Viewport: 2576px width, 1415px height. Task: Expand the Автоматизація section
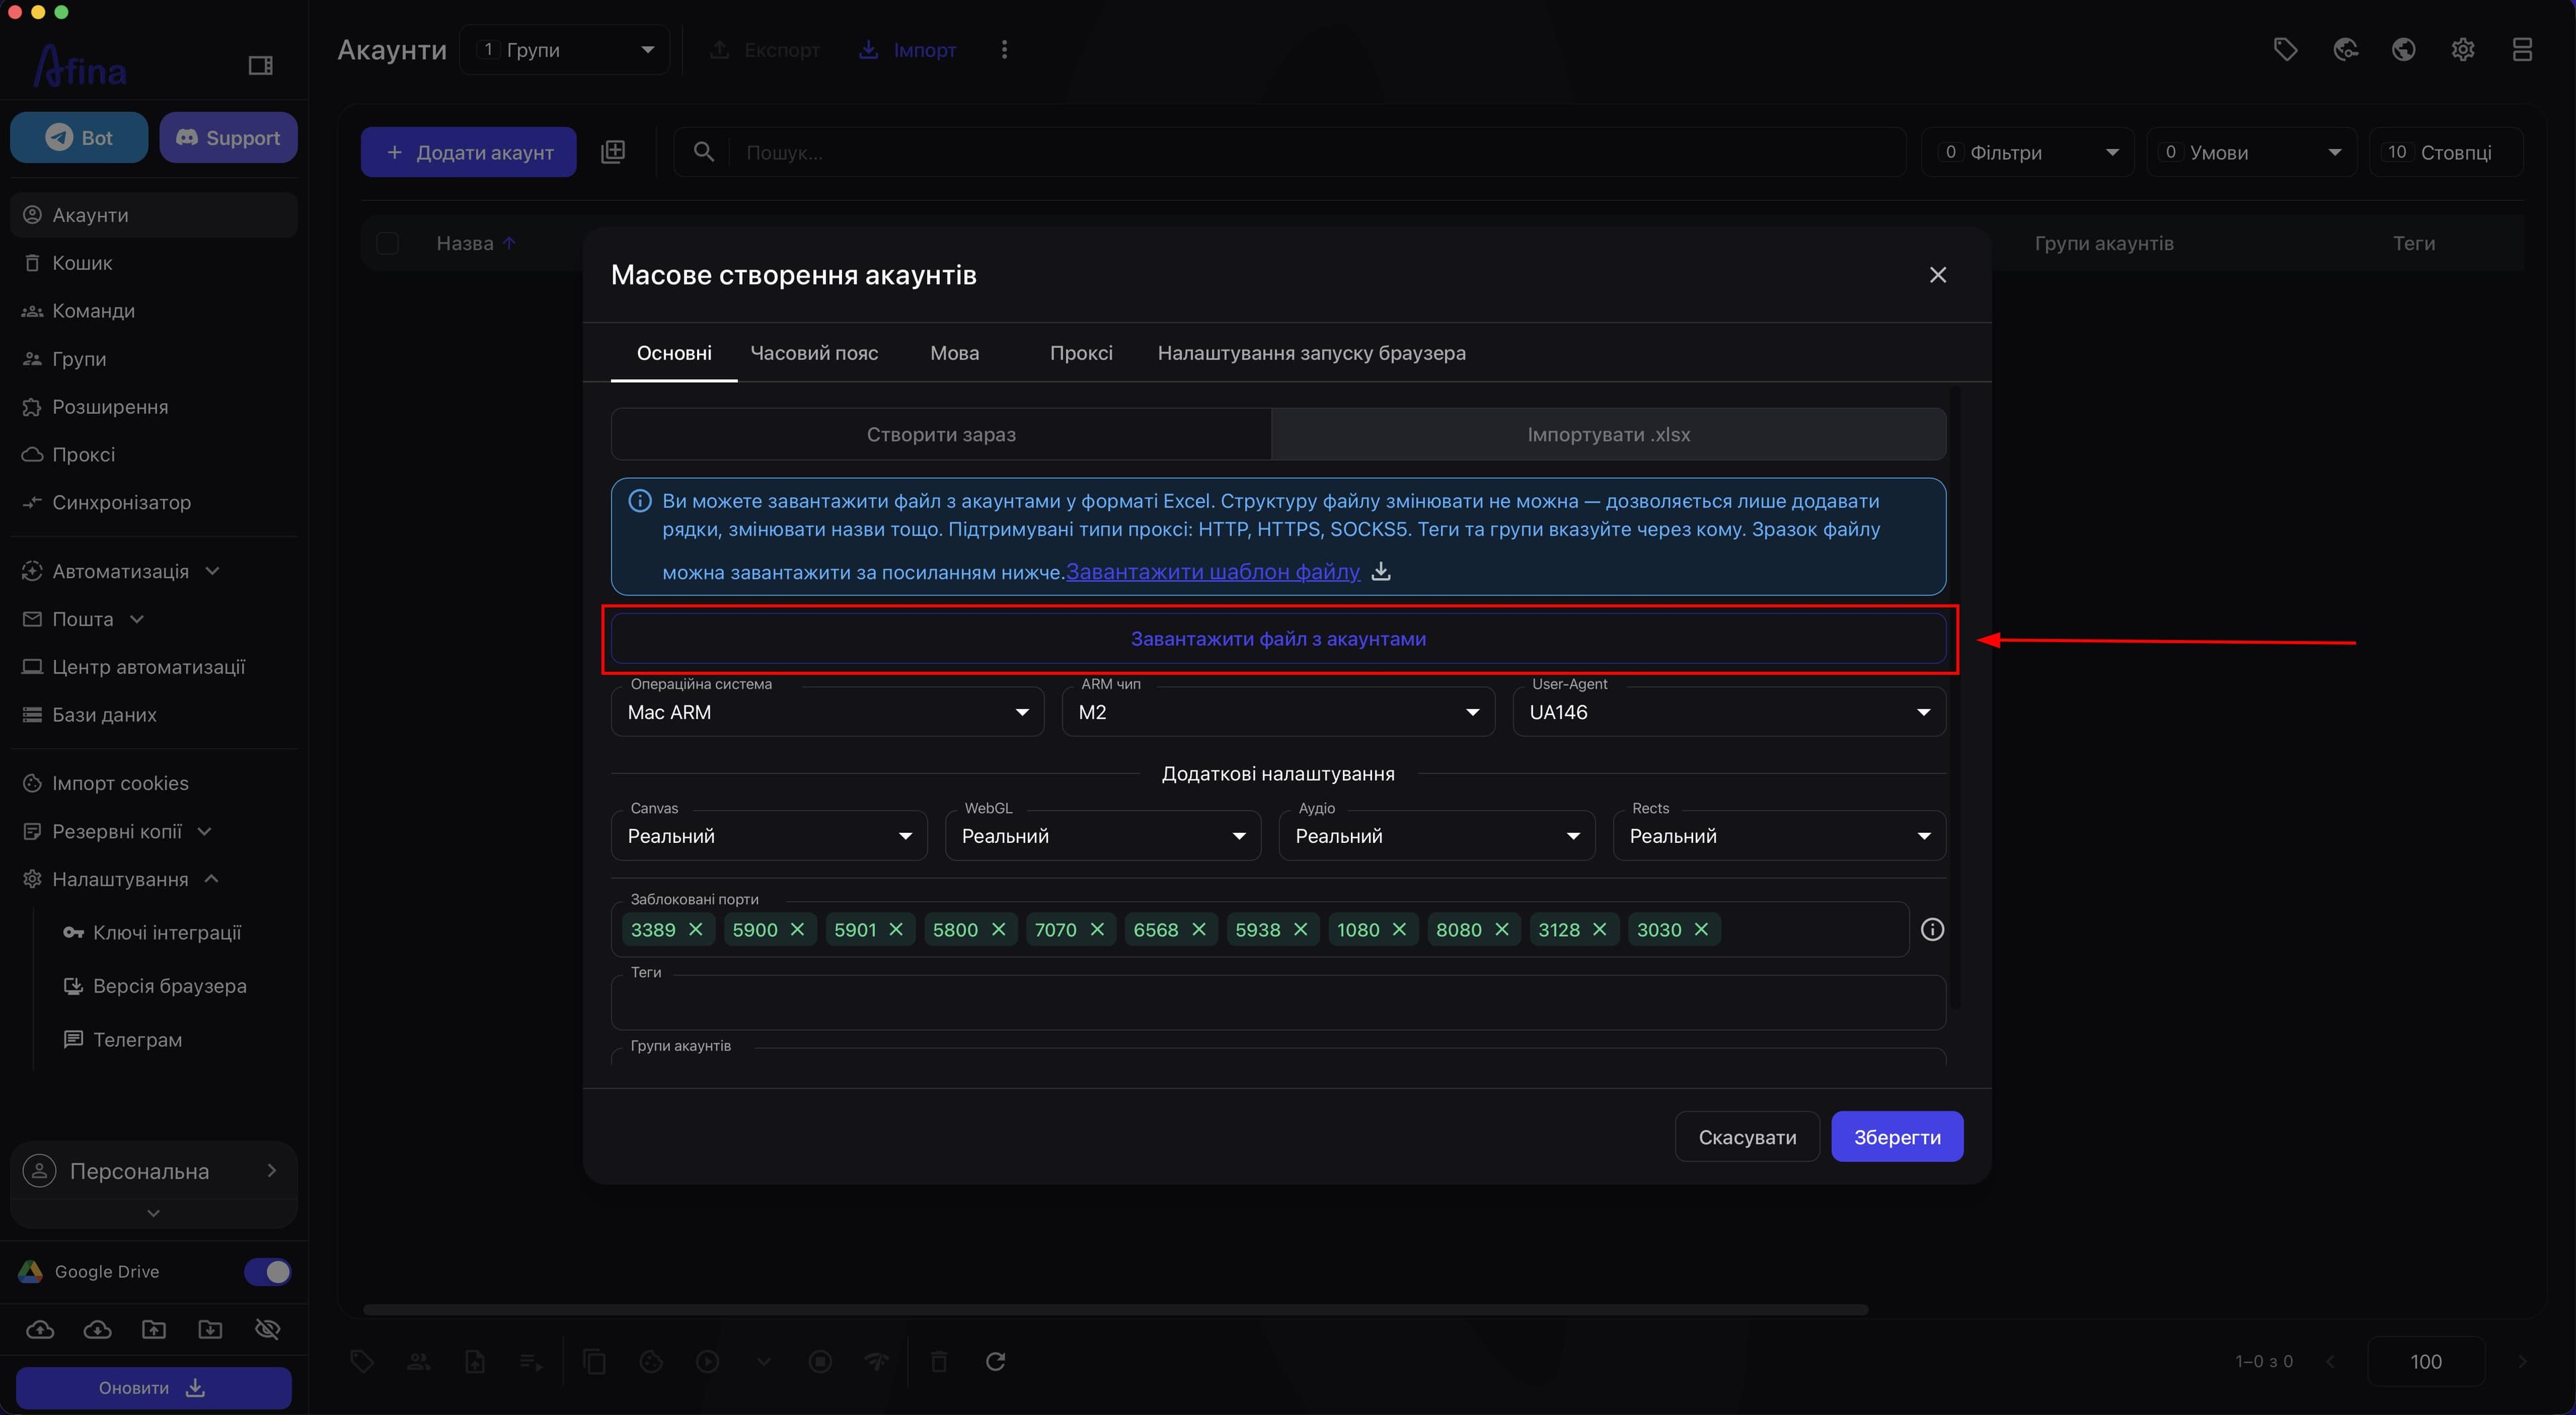tap(154, 571)
